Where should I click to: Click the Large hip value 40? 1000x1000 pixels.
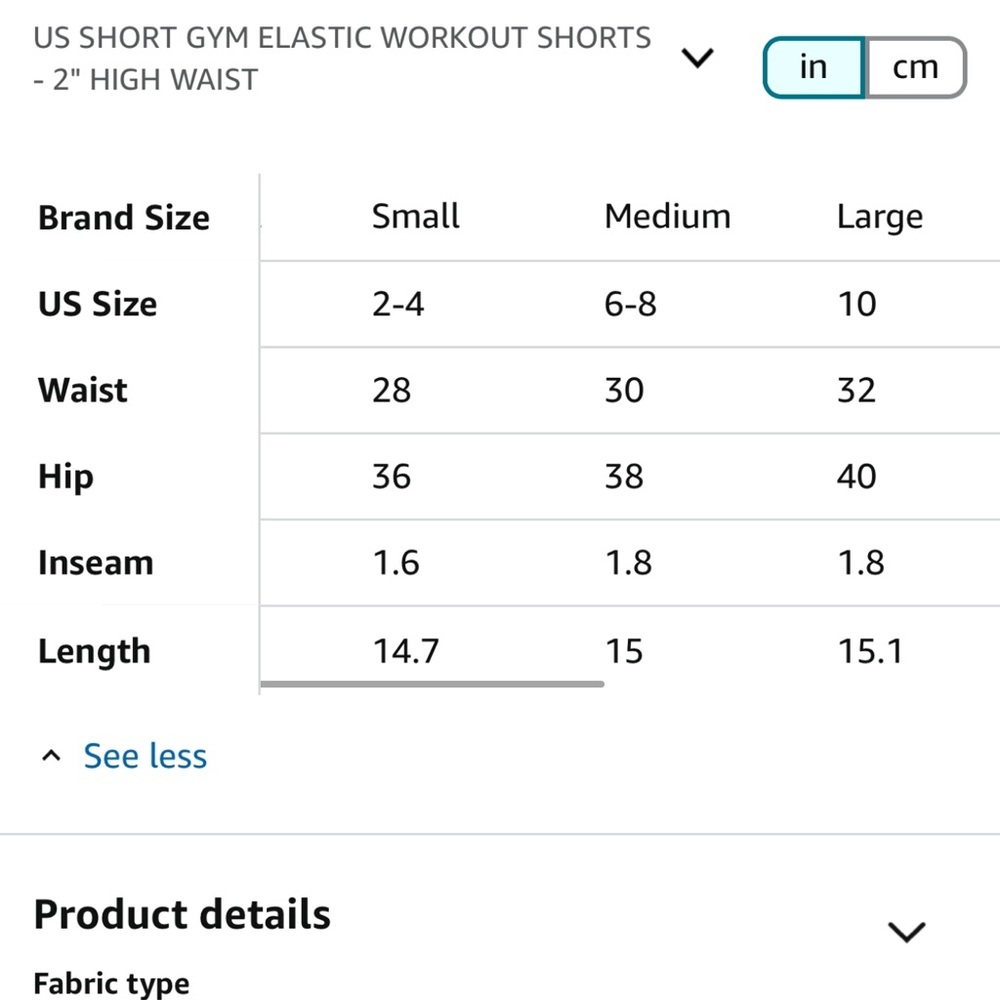click(x=856, y=477)
